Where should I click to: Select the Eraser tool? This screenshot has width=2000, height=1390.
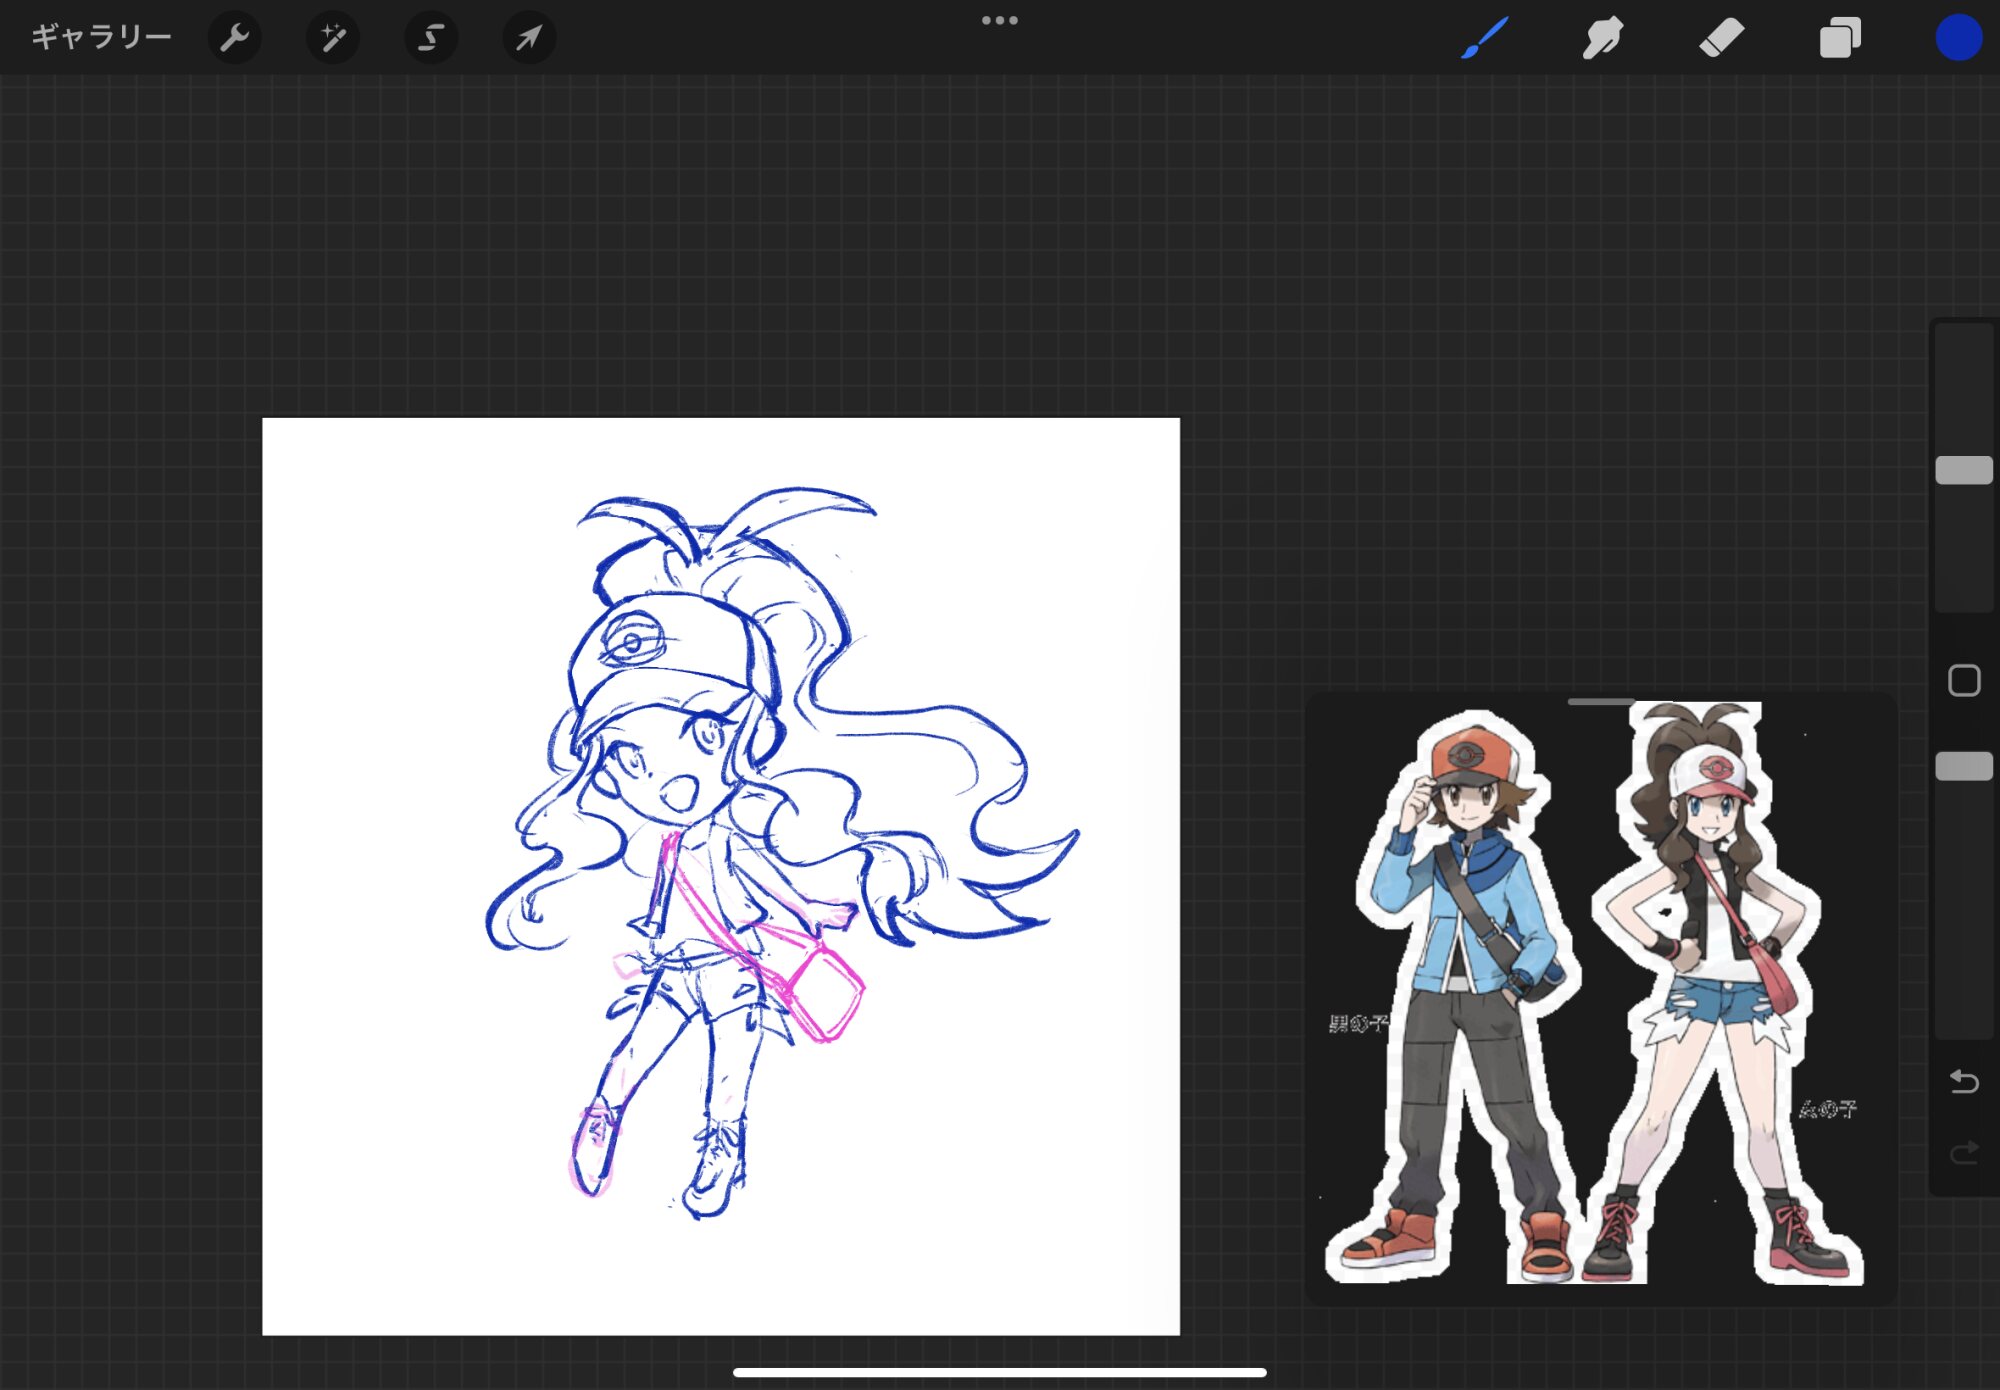tap(1721, 38)
